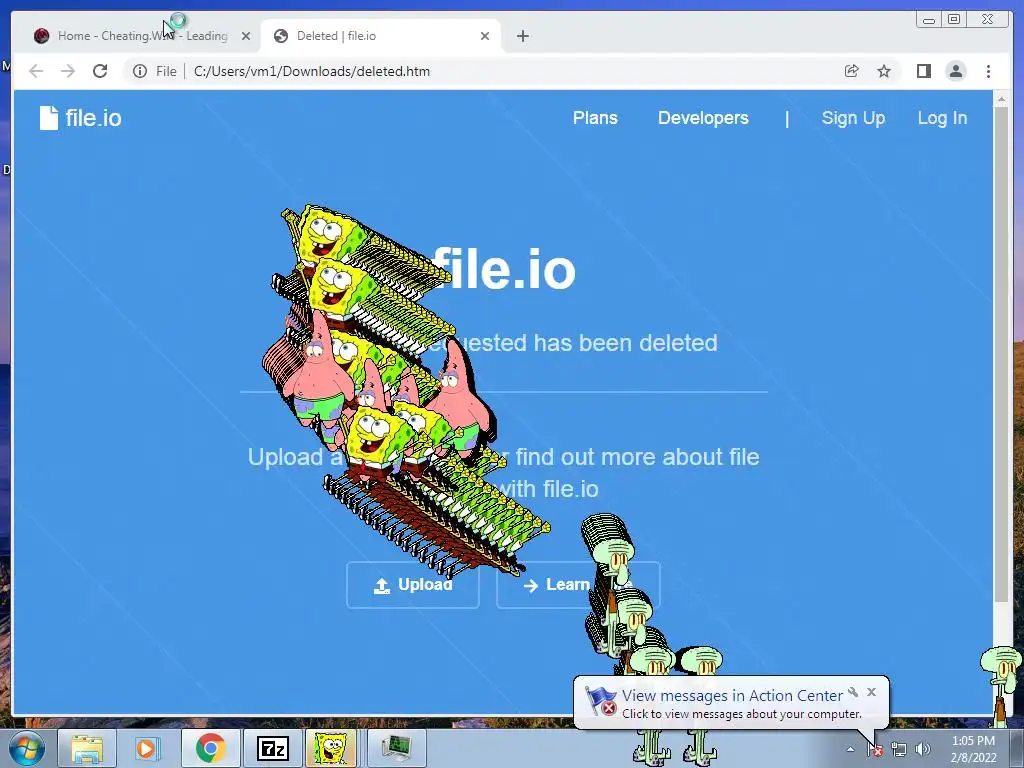Open the Chrome profile avatar
Viewport: 1024px width, 768px height.
pos(955,71)
